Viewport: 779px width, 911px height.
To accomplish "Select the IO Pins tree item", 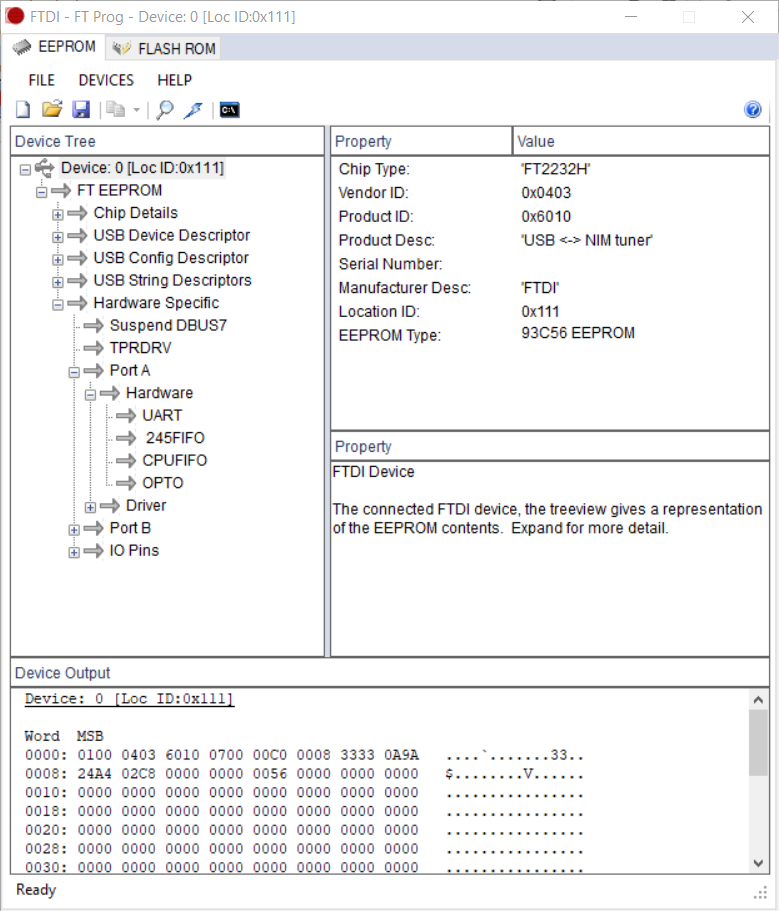I will [134, 551].
